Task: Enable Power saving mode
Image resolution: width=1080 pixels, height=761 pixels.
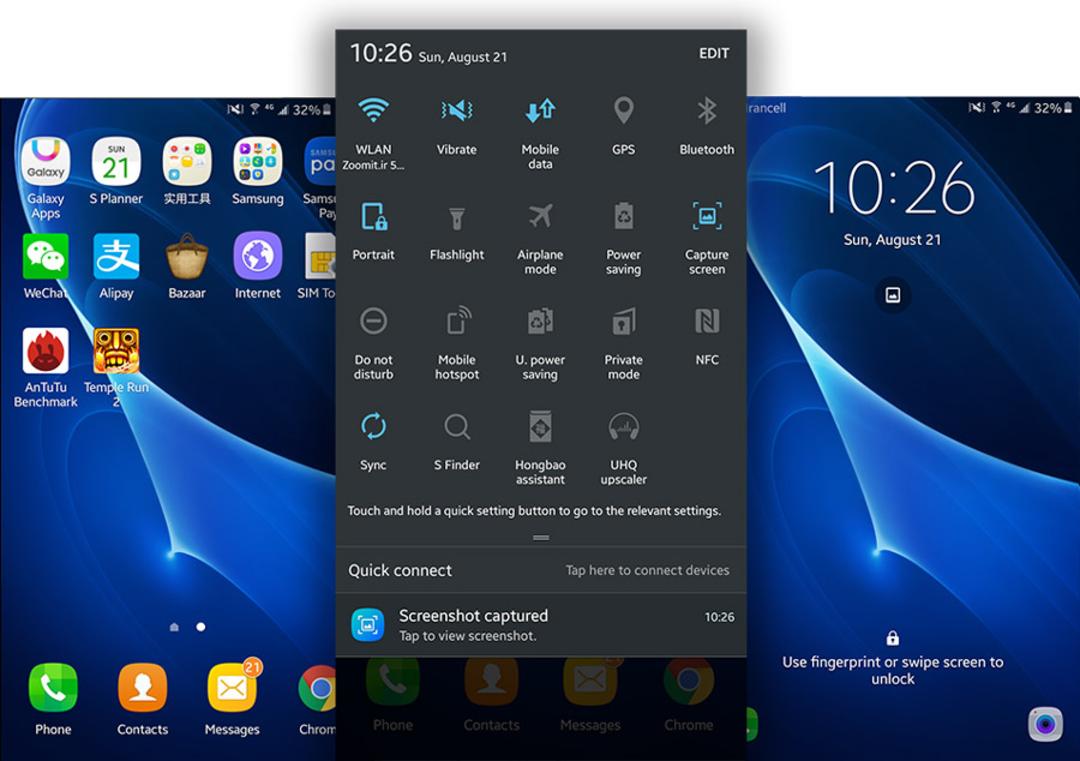Action: point(623,238)
